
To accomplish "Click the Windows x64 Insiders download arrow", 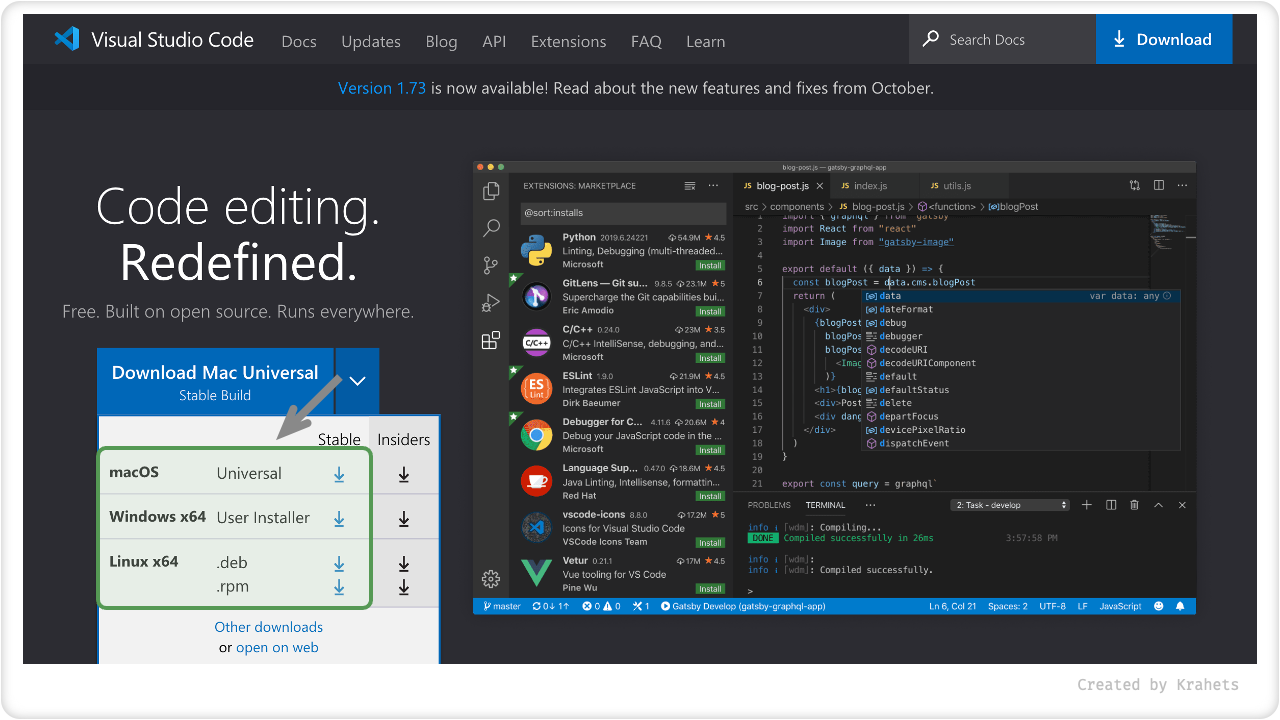I will 404,519.
